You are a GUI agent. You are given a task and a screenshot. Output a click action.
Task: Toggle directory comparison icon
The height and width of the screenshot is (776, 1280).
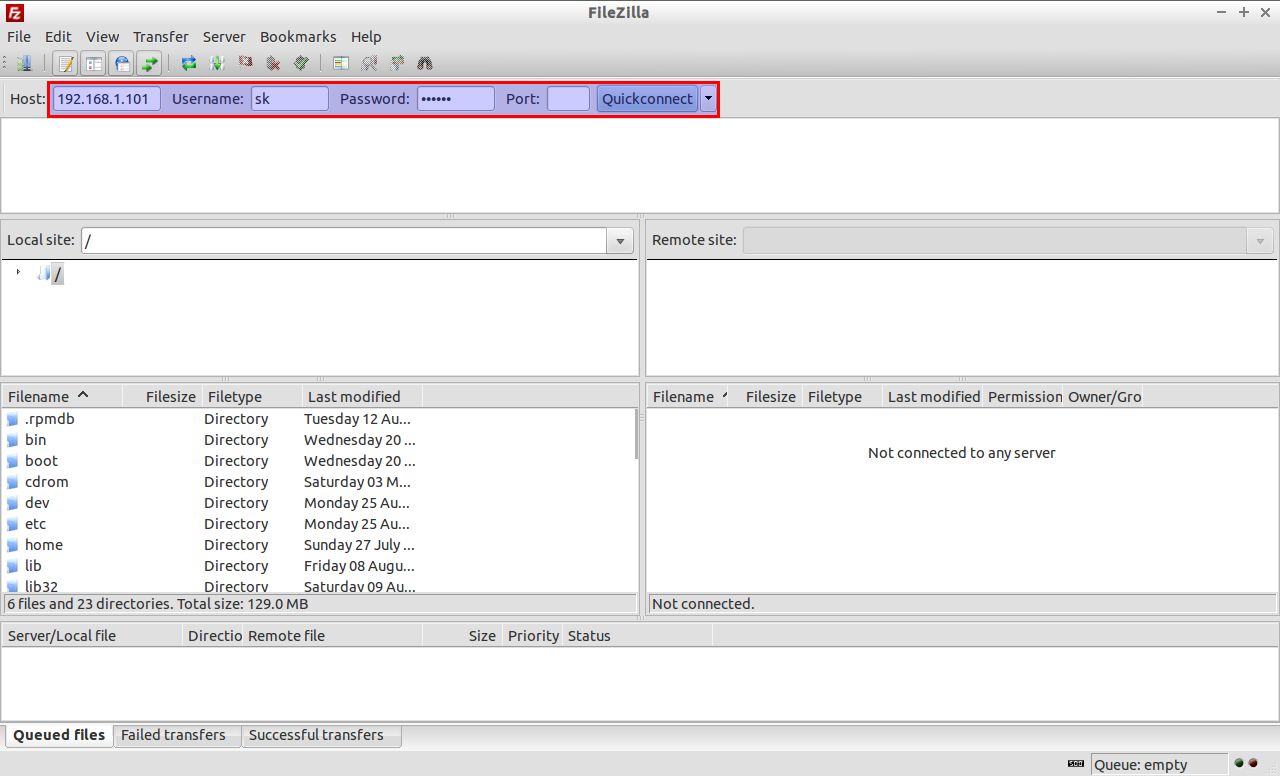(369, 64)
